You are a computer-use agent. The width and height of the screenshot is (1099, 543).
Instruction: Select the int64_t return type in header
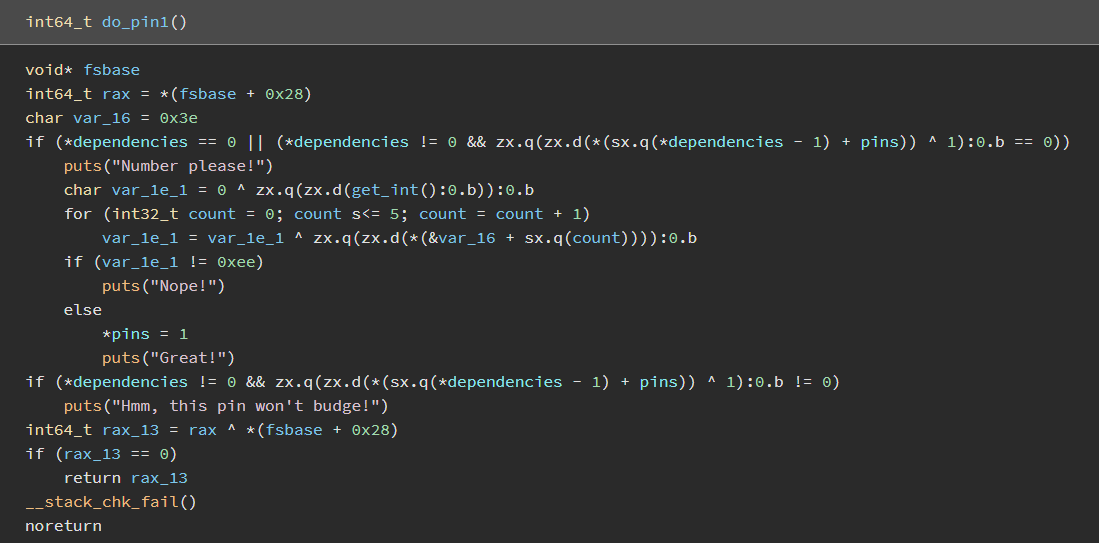click(x=59, y=22)
